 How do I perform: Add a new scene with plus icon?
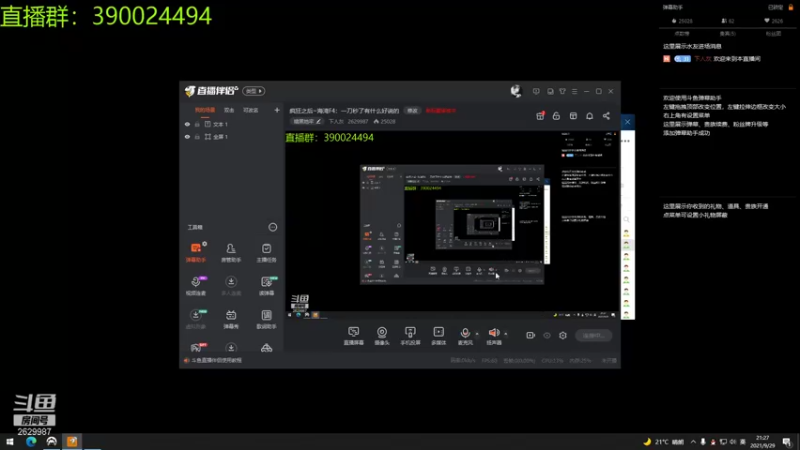tap(277, 110)
